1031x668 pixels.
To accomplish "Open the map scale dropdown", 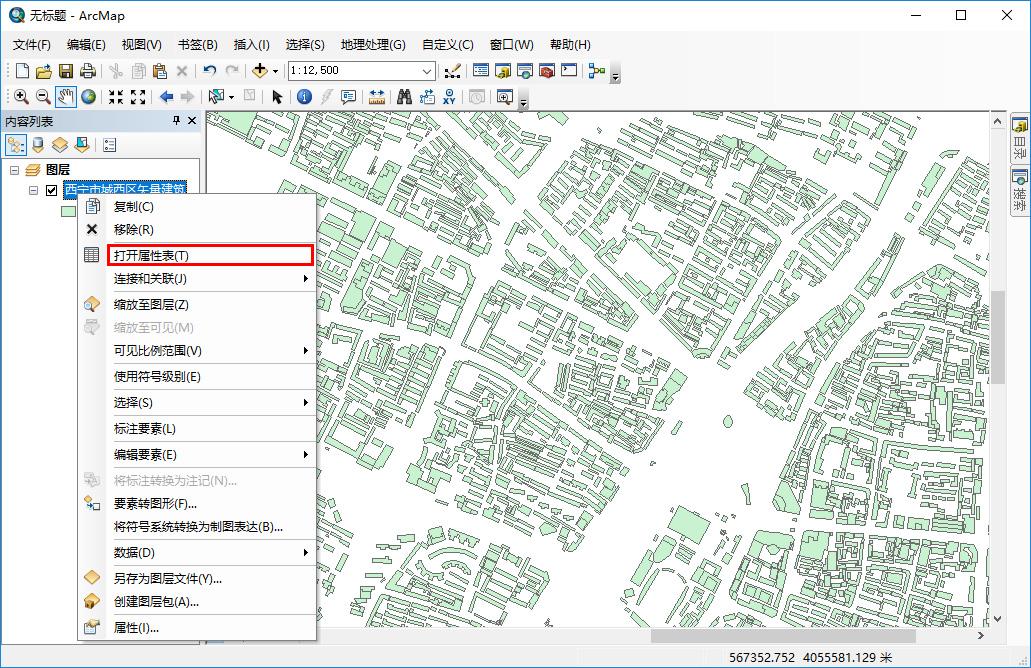I will tap(427, 71).
